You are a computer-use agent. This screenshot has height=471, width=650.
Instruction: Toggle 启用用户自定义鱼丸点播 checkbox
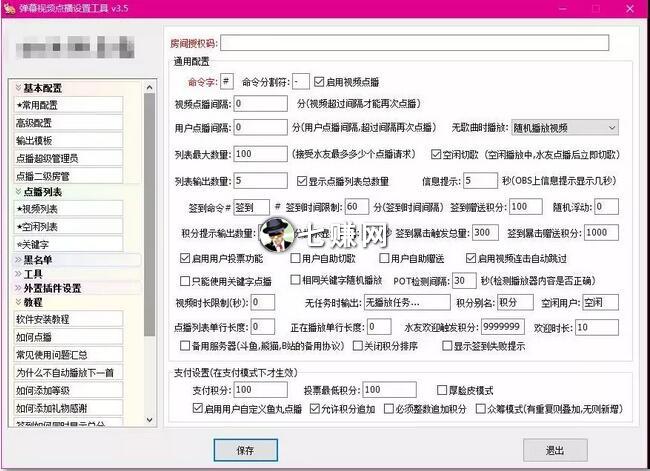198,408
